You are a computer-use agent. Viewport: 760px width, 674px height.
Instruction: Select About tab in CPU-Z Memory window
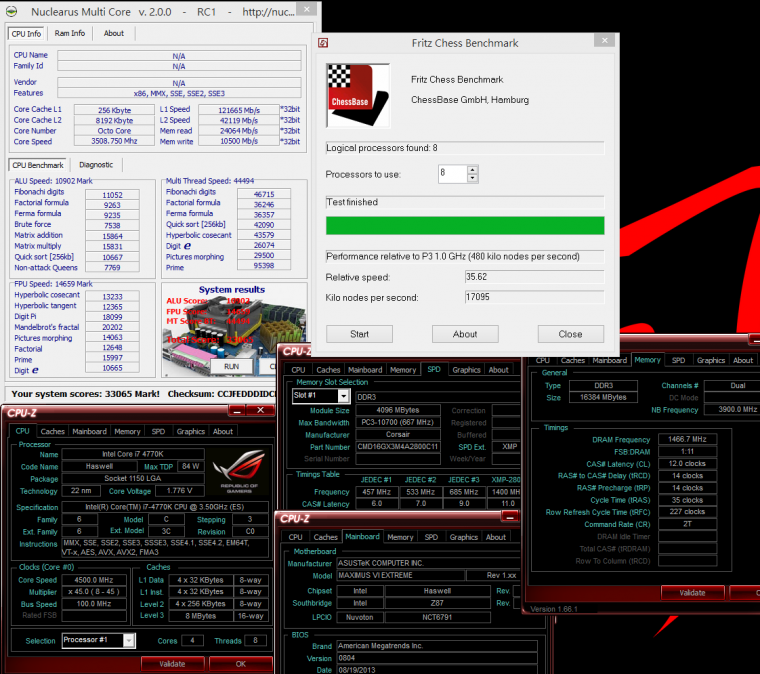(x=743, y=360)
